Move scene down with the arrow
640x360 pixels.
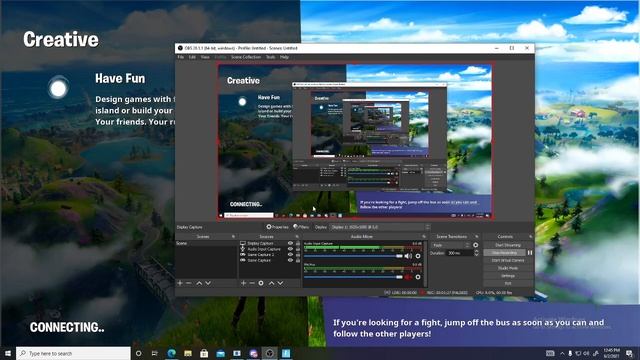click(x=208, y=283)
